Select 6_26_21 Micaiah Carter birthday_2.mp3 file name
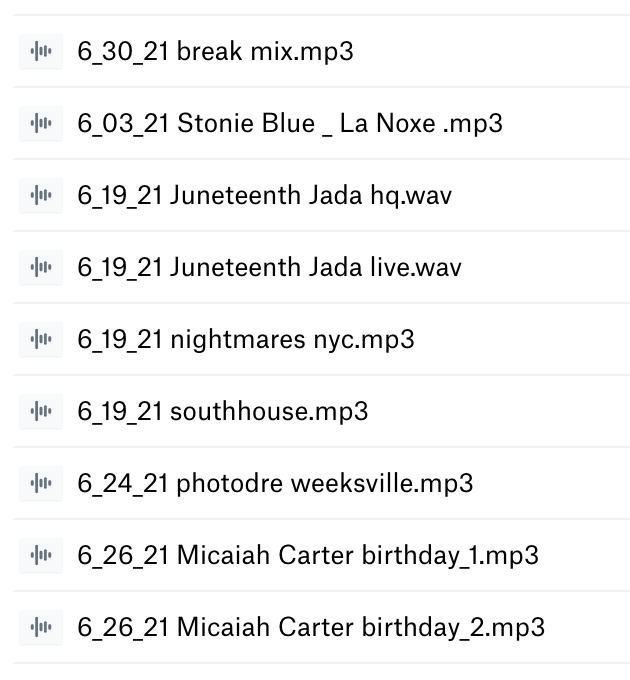 point(311,628)
